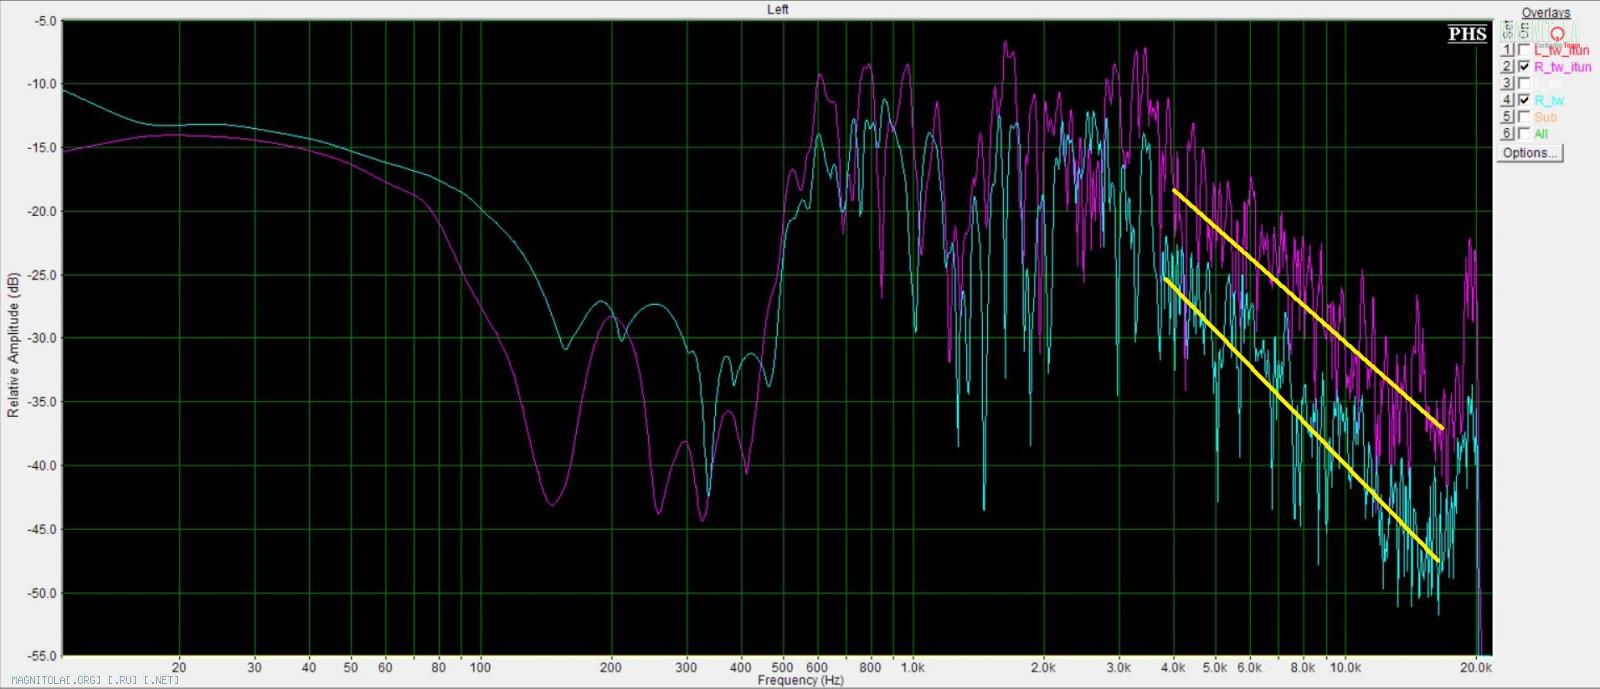Viewport: 1600px width, 689px height.
Task: Show the Sub overlay via its checkbox
Action: coord(1524,117)
